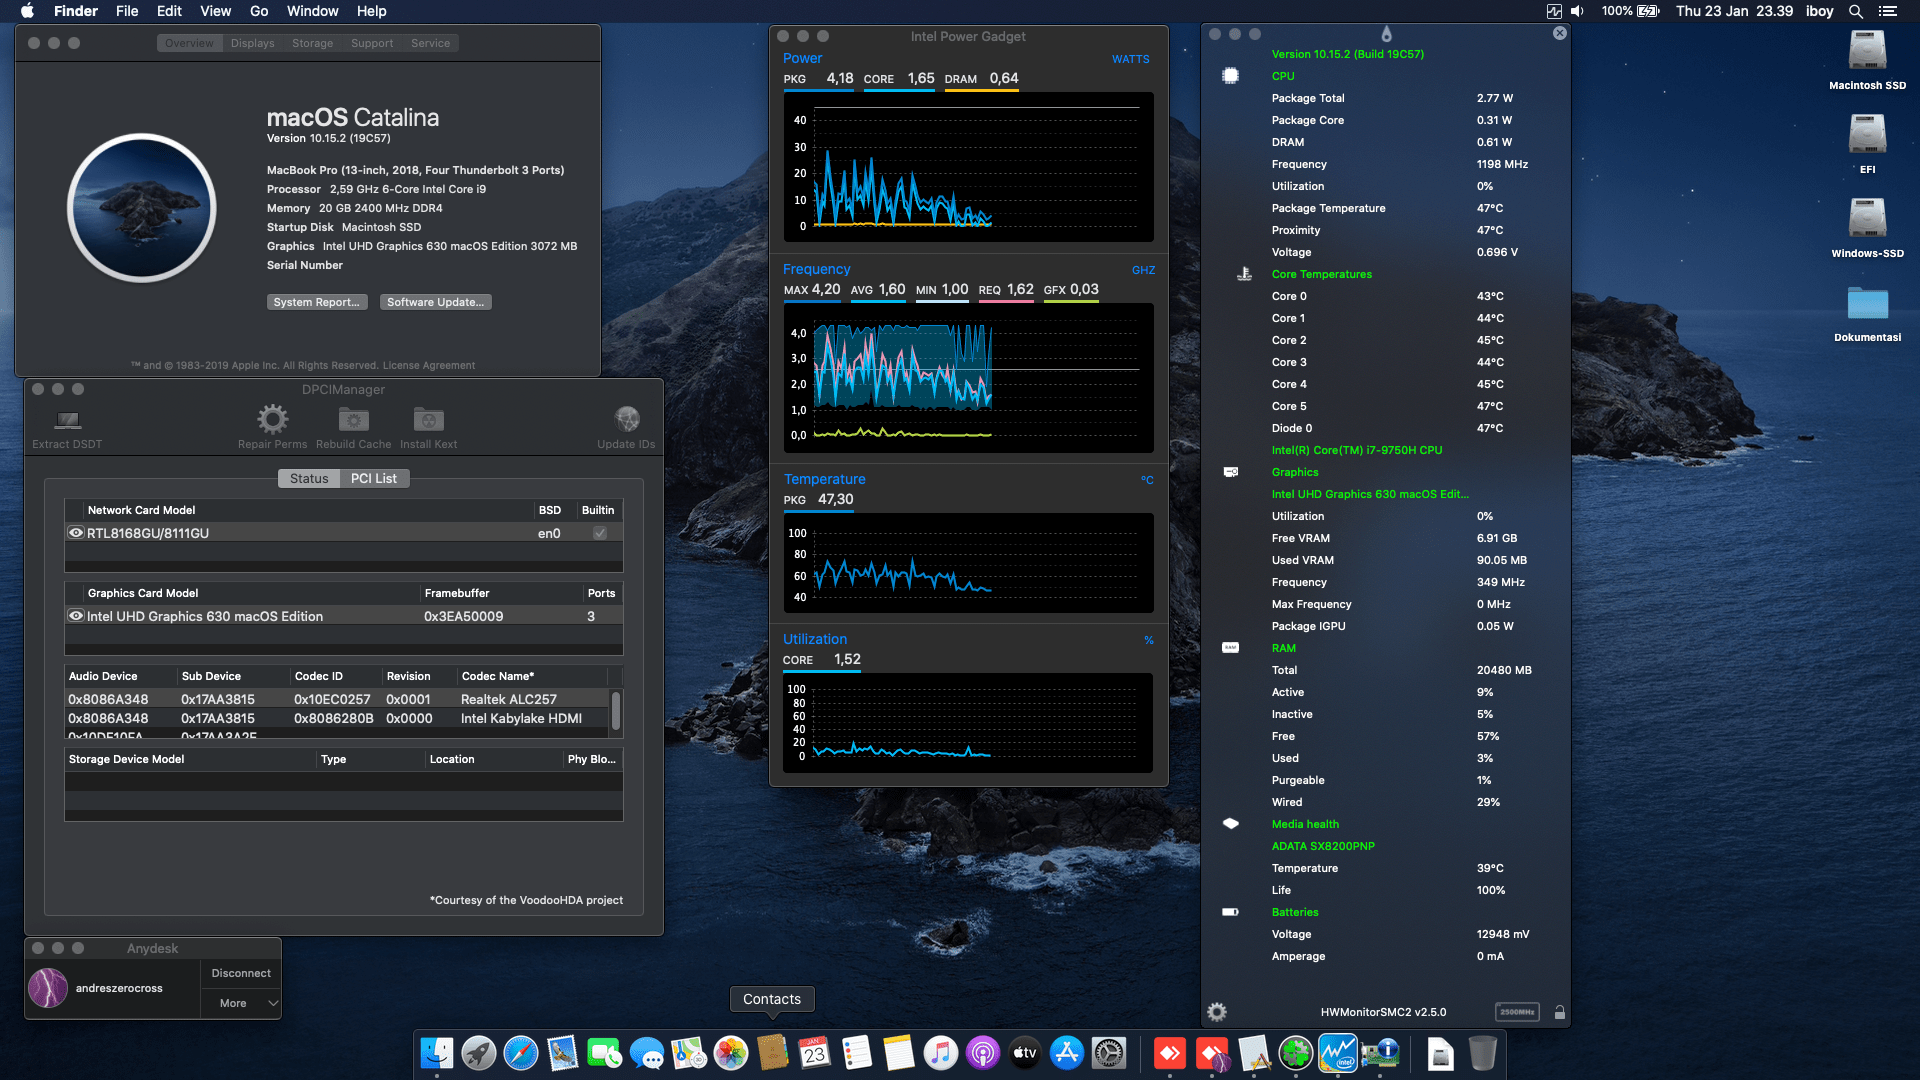
Task: Click the Update IDs globe icon
Action: (x=627, y=419)
